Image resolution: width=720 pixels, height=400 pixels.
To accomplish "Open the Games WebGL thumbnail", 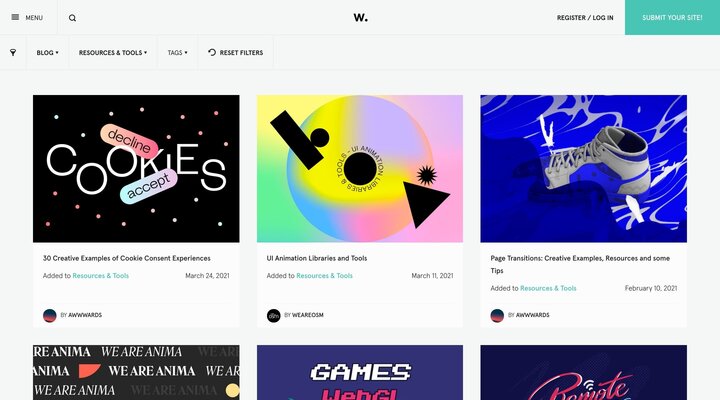I will (x=360, y=372).
